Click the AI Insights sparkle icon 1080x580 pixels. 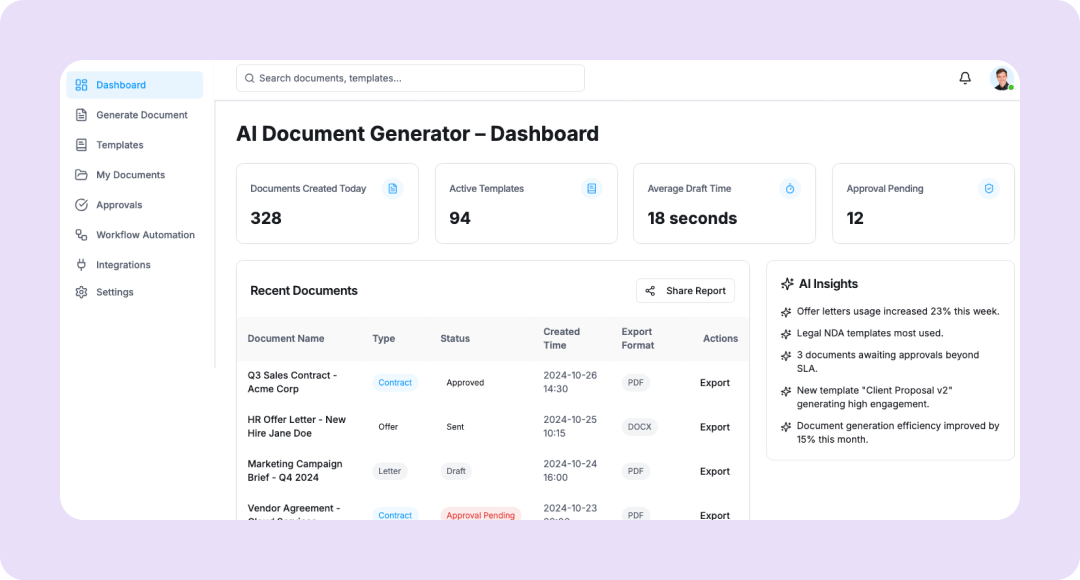[x=787, y=284]
